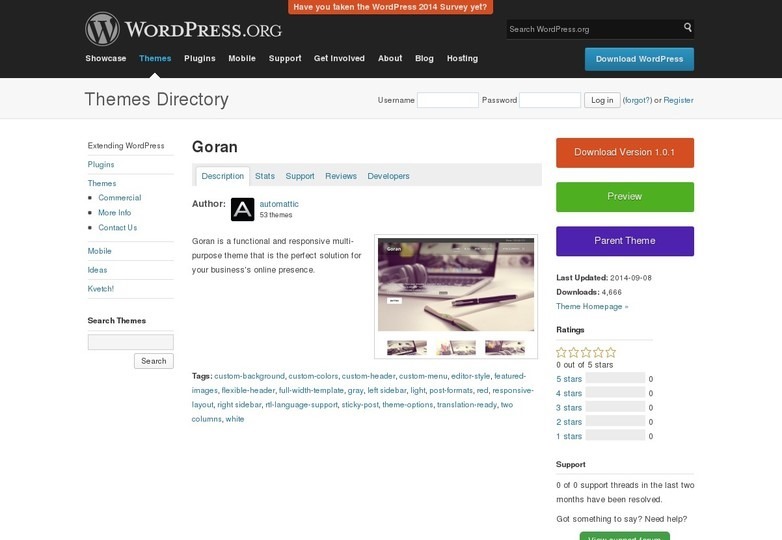Open Plugins in the top navigation

(200, 58)
